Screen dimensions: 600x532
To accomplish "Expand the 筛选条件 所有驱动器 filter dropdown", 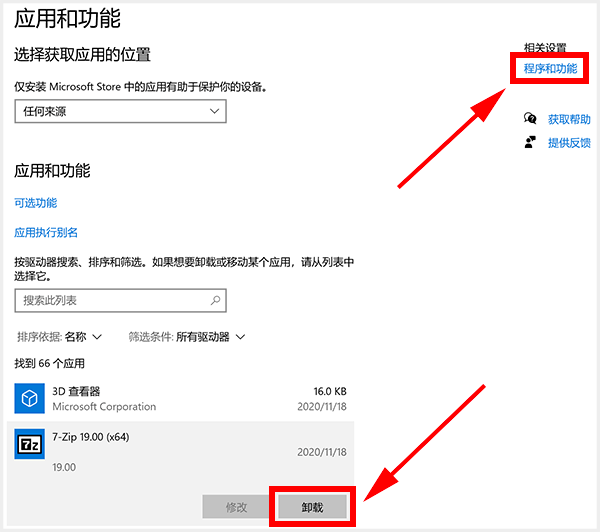I will click(187, 337).
